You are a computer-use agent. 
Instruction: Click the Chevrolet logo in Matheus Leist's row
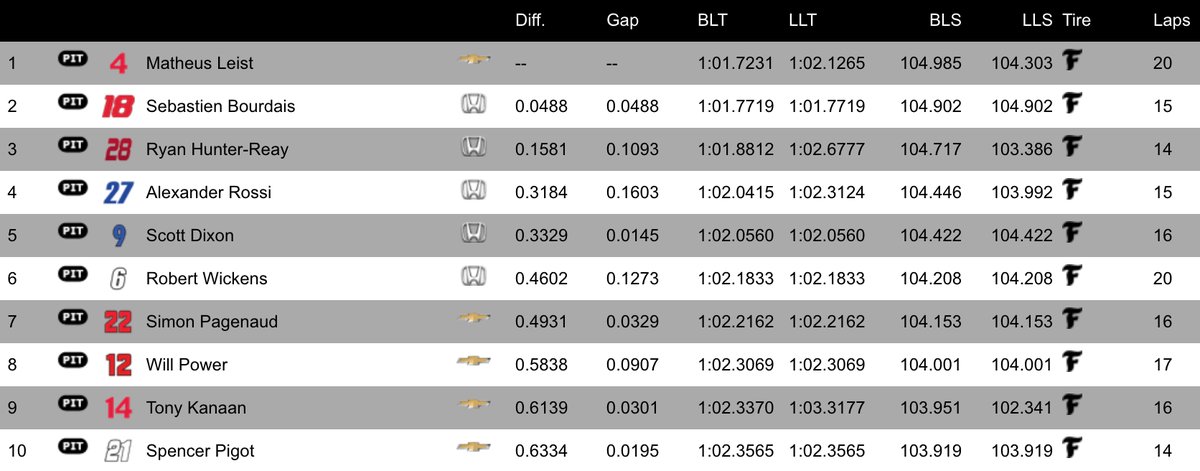click(474, 62)
